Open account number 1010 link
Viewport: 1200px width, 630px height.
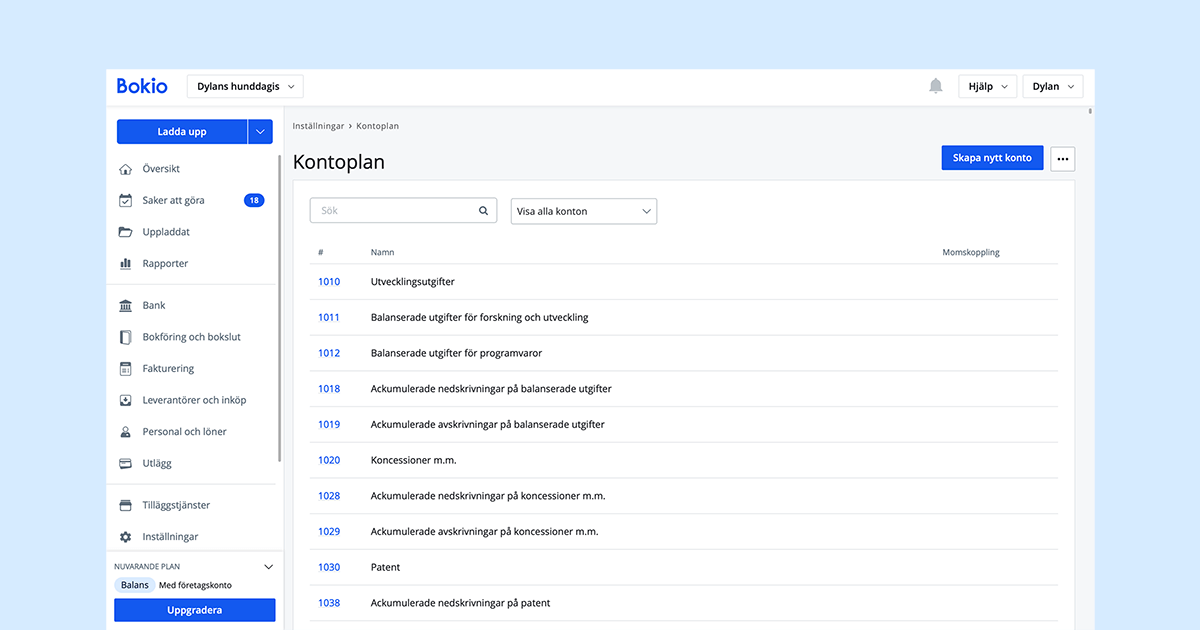pyautogui.click(x=329, y=282)
